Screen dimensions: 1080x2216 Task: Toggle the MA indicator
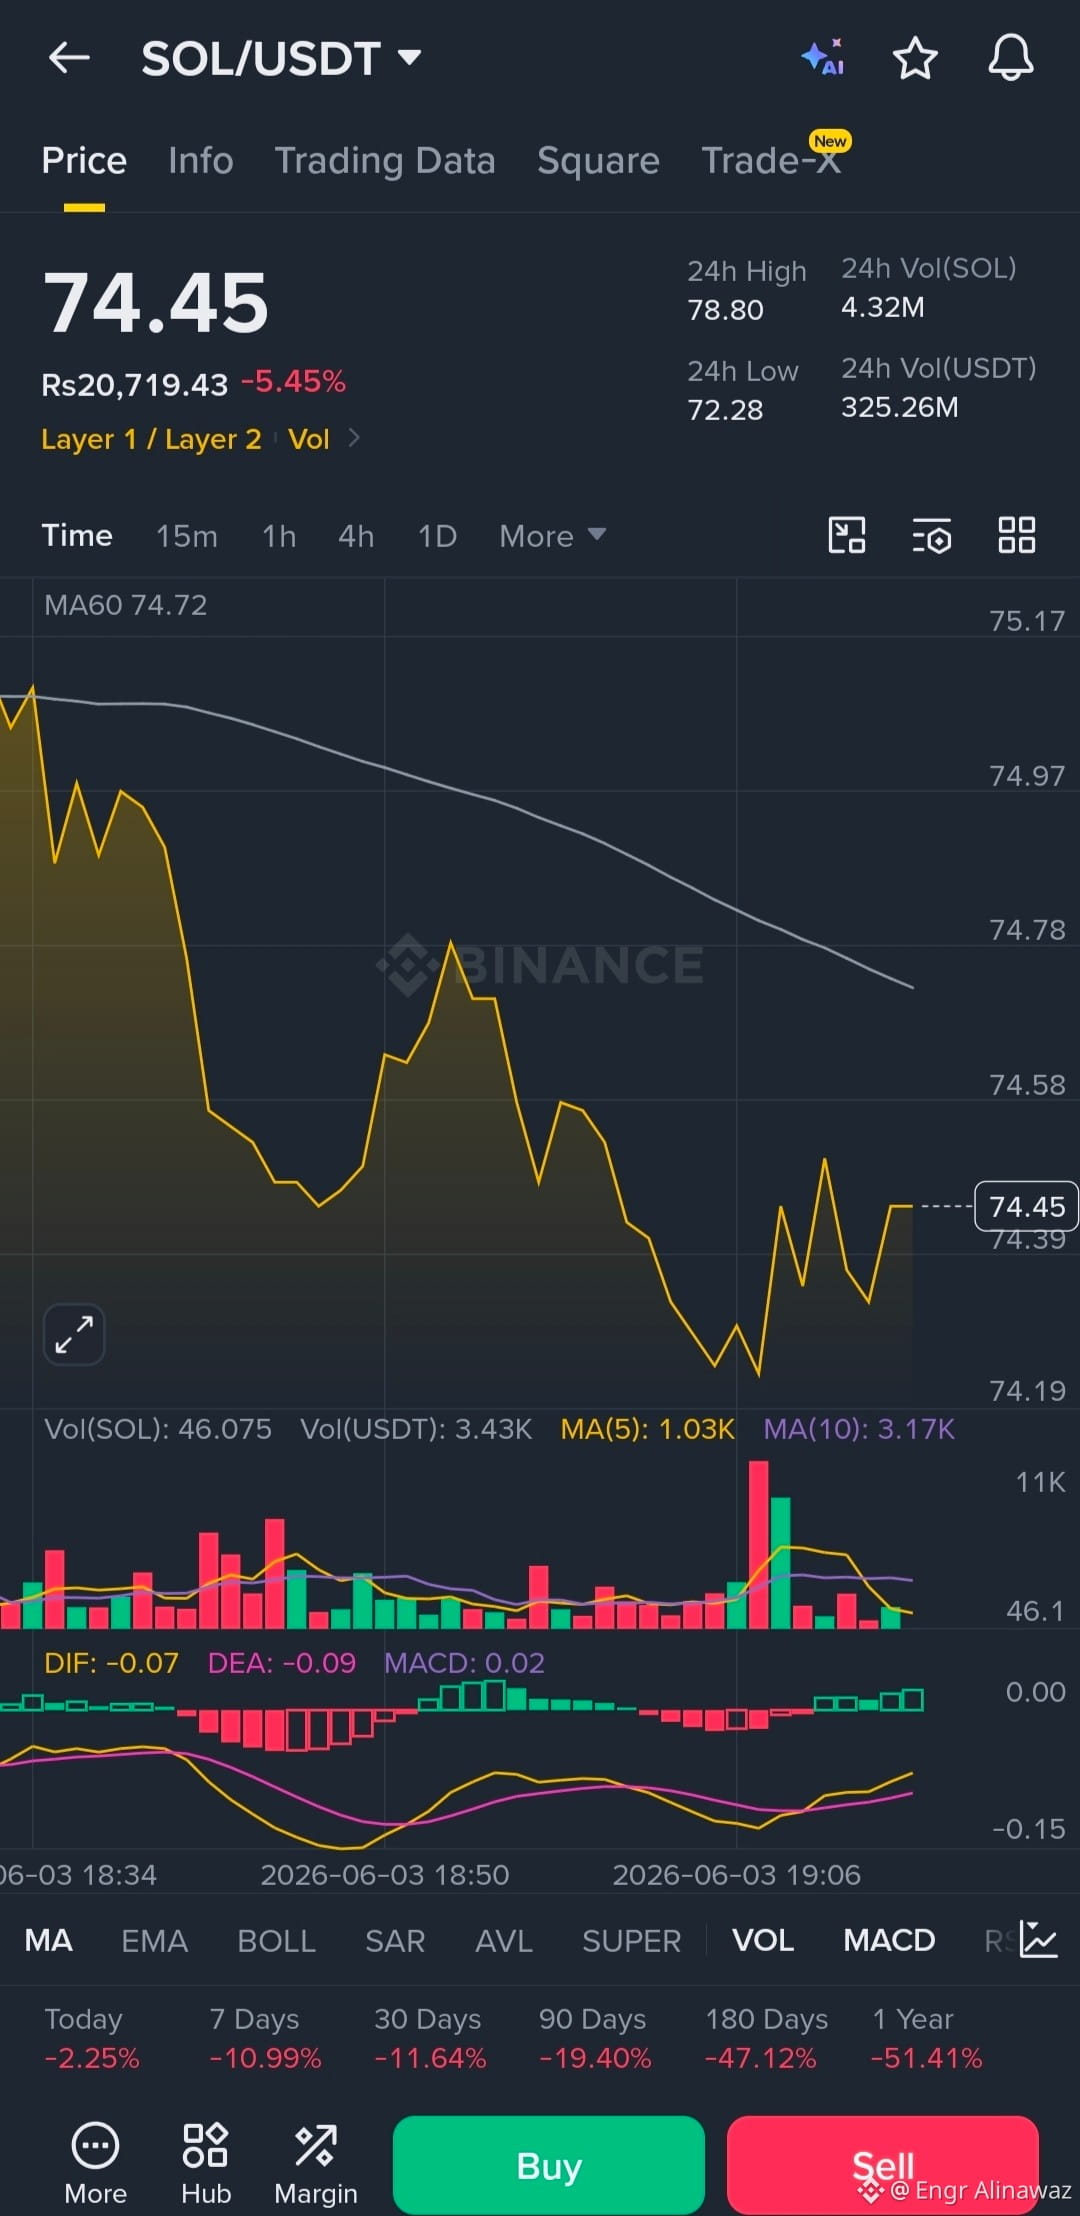click(x=48, y=1940)
